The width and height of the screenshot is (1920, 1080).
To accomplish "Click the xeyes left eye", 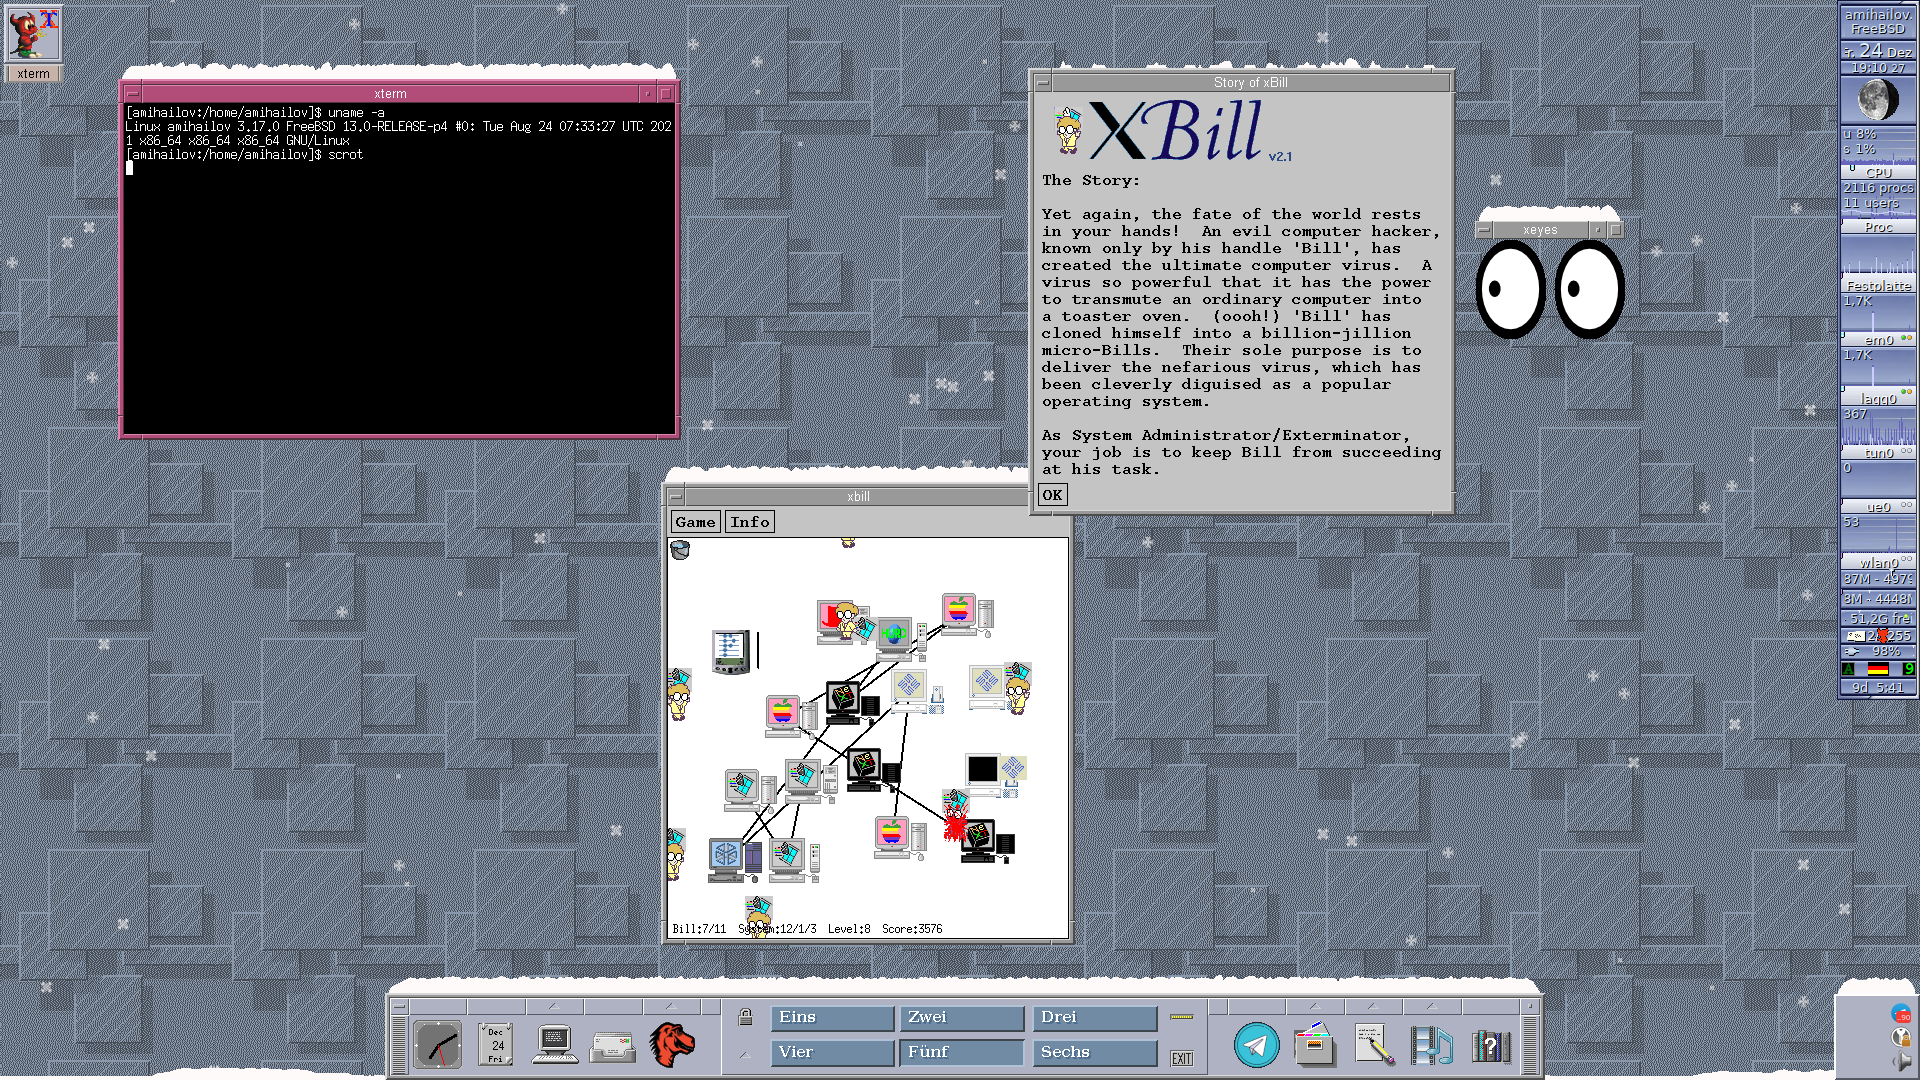I will (x=1511, y=289).
